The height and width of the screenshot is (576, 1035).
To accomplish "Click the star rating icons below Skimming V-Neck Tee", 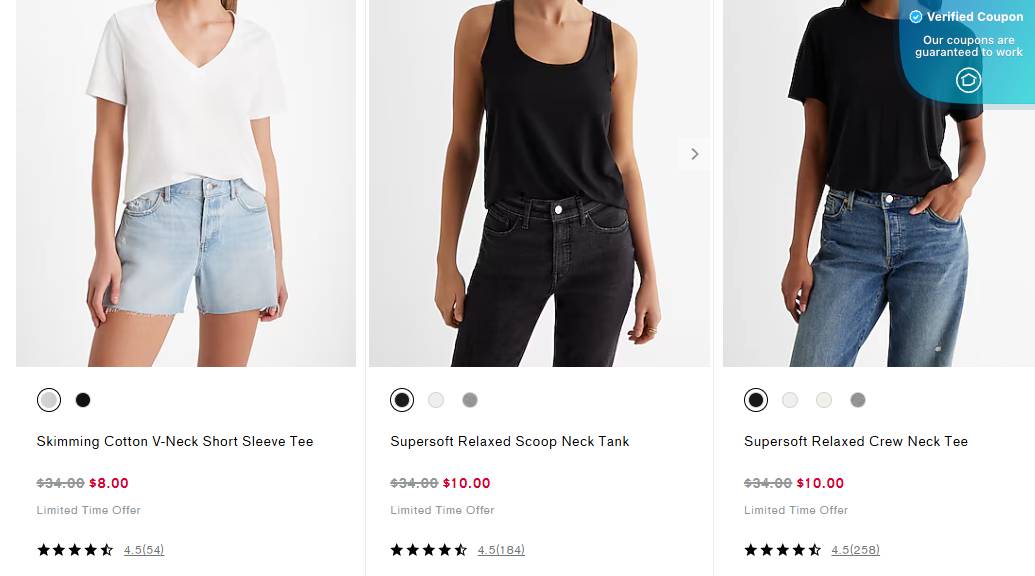I will click(74, 549).
